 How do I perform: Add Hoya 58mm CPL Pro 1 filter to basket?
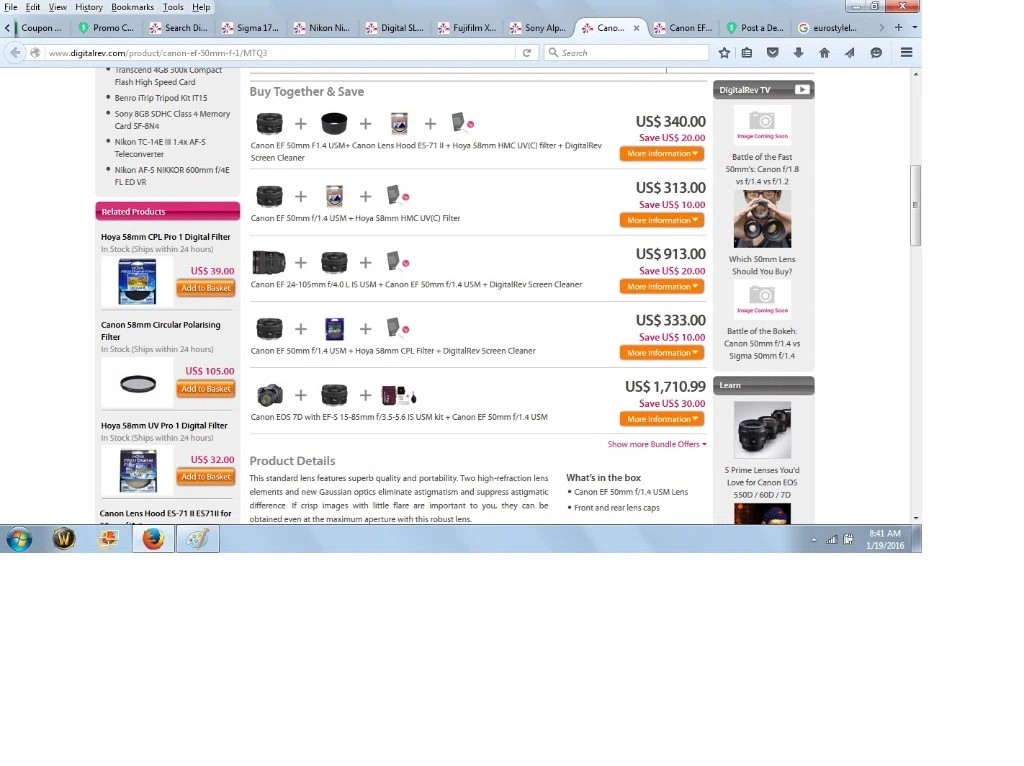click(x=206, y=288)
